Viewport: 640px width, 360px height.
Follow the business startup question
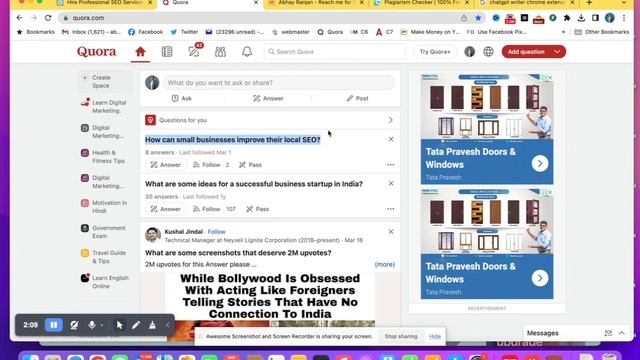pyautogui.click(x=214, y=209)
